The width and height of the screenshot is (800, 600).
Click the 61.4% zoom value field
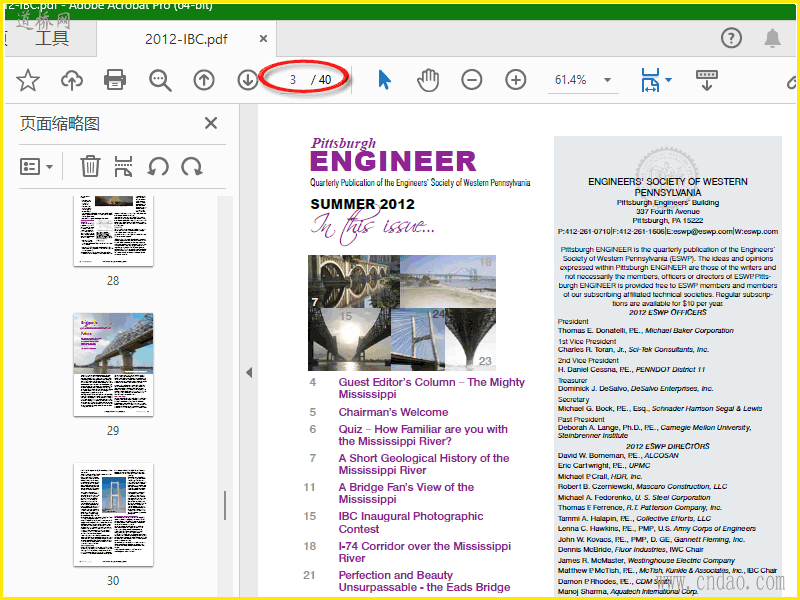[571, 80]
